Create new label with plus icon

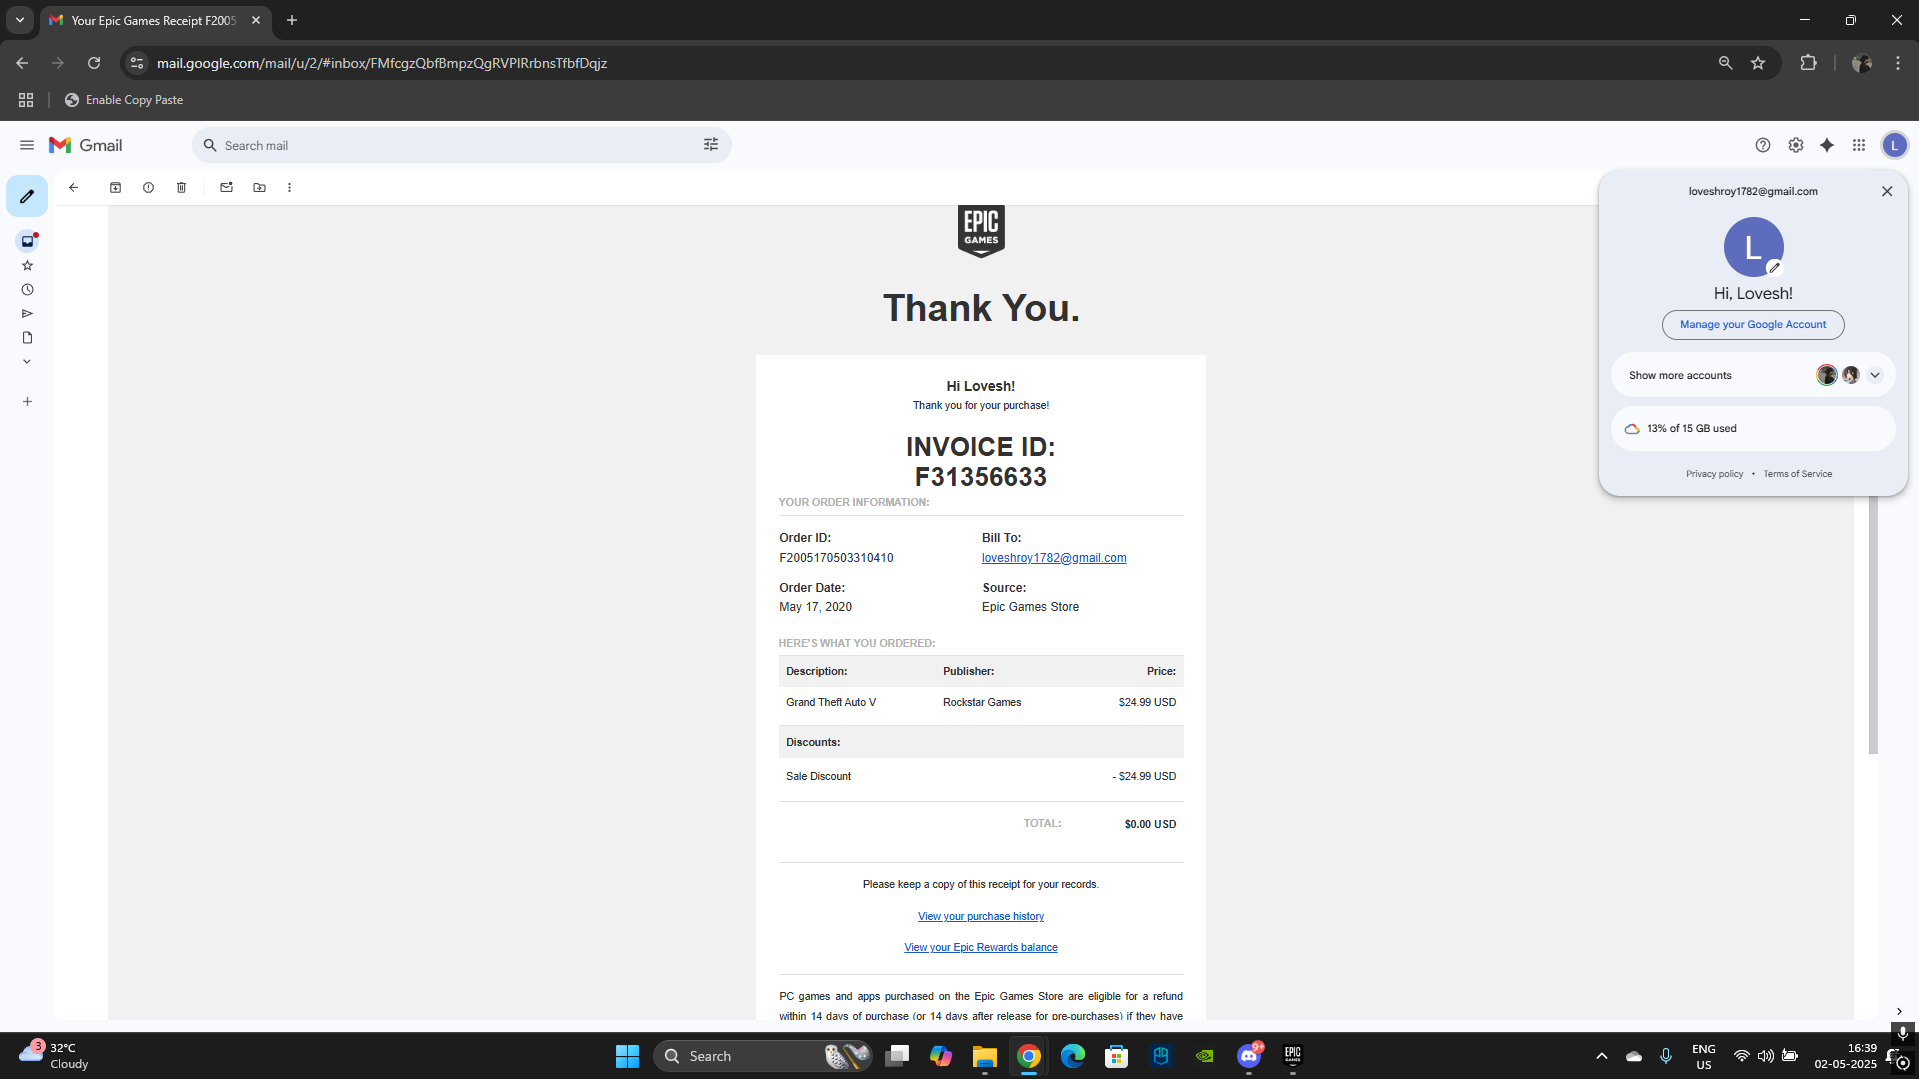point(27,401)
